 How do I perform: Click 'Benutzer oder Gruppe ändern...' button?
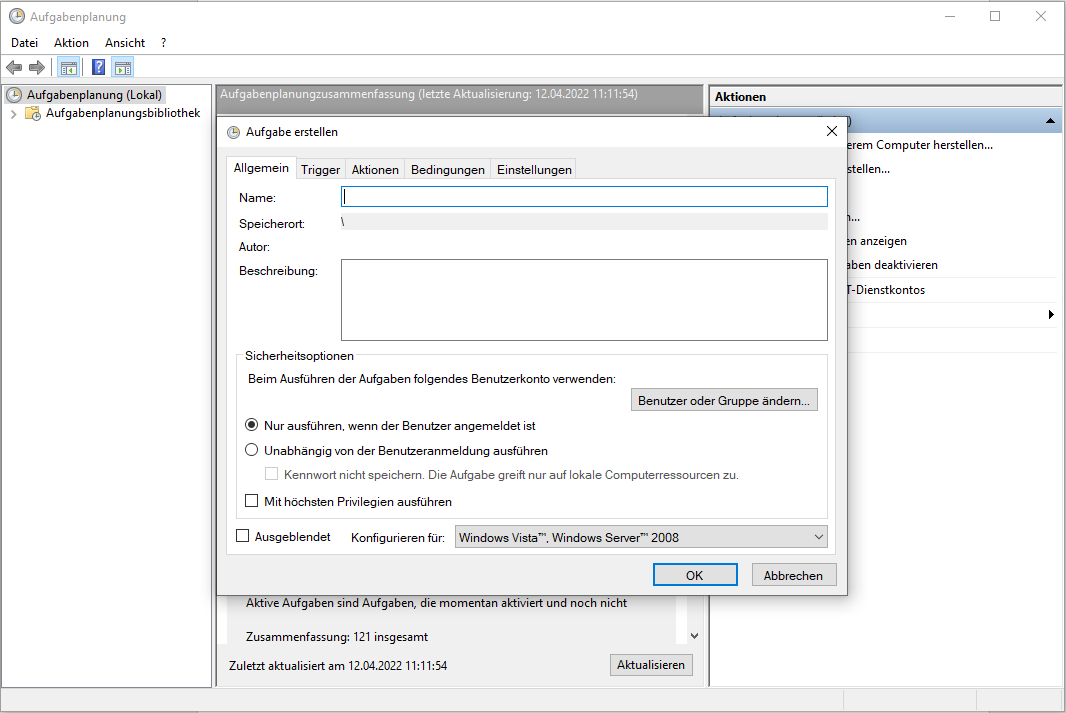[x=725, y=401]
